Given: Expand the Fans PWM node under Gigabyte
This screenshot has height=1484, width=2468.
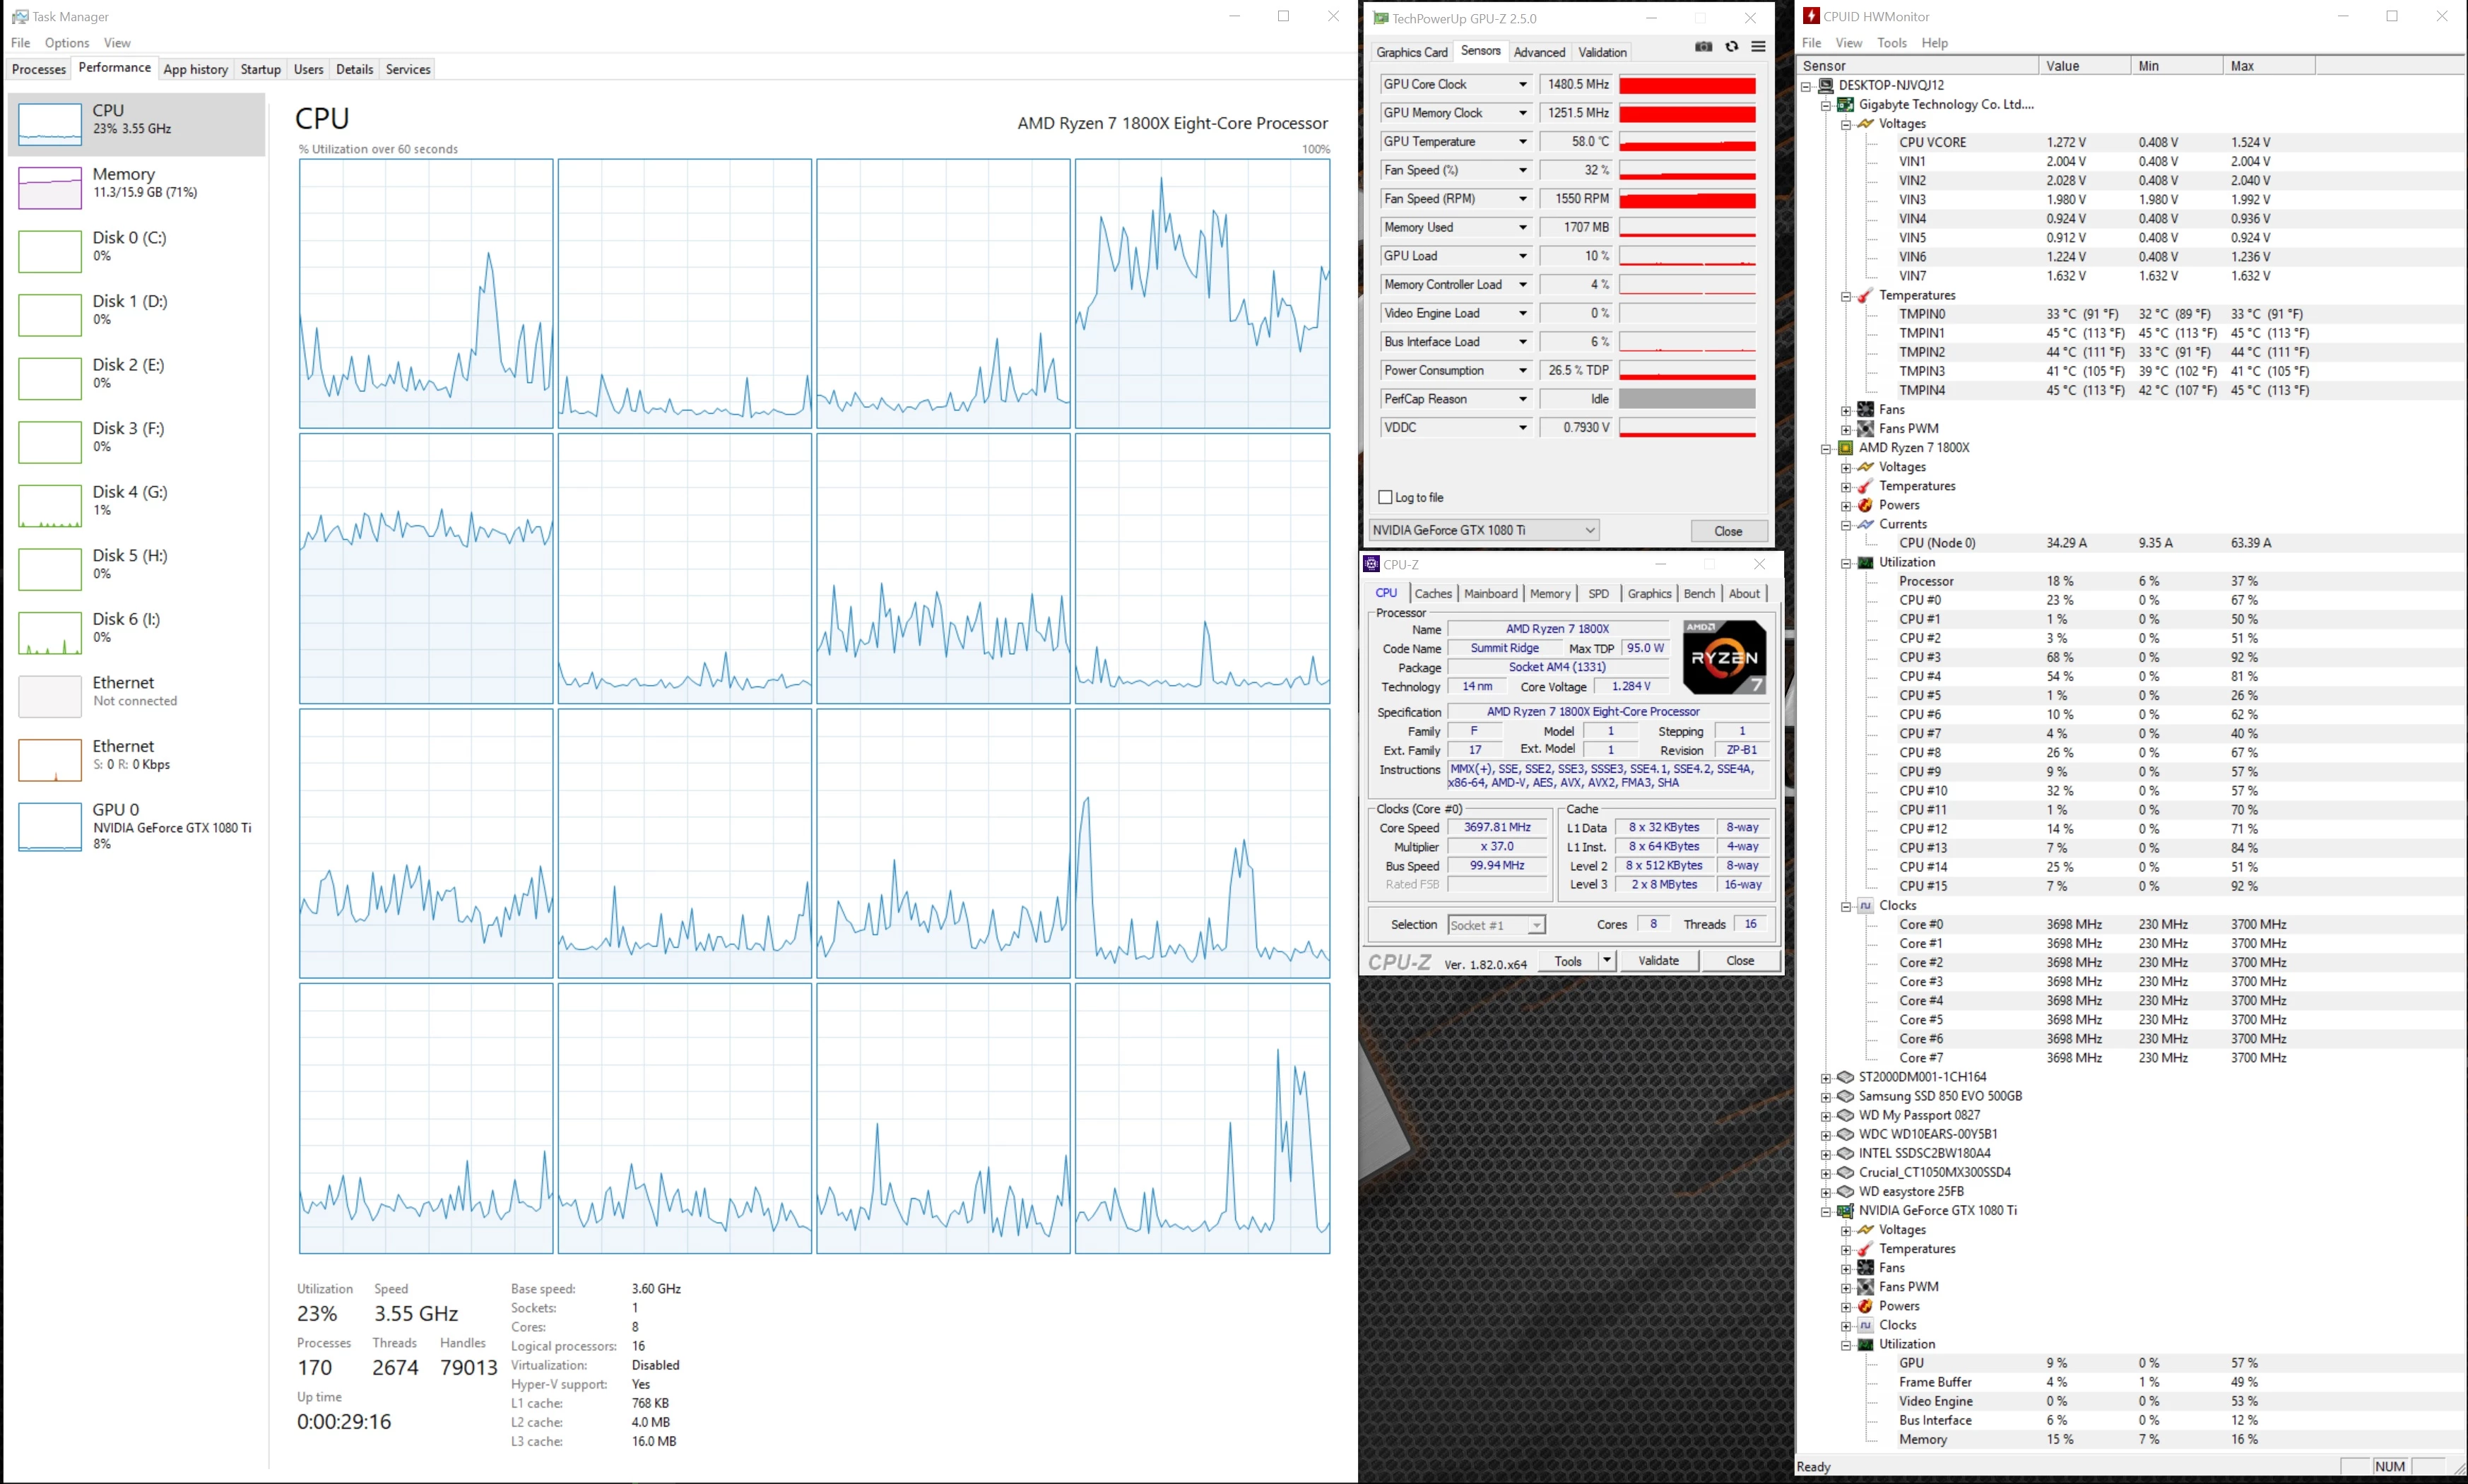Looking at the screenshot, I should (x=1846, y=429).
